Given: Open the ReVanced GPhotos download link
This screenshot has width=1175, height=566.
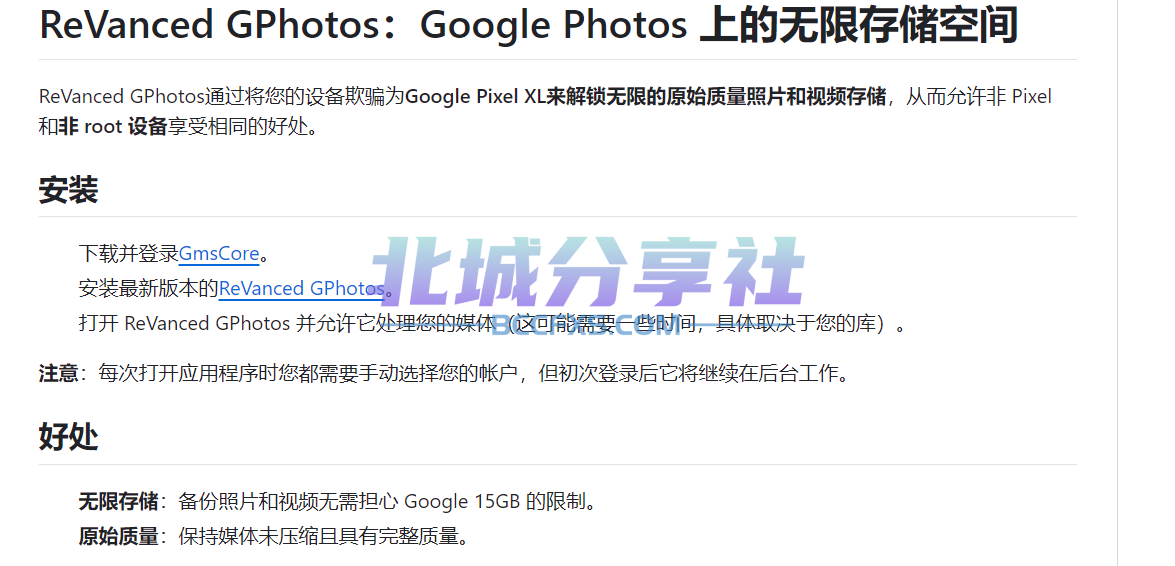Looking at the screenshot, I should (x=301, y=289).
